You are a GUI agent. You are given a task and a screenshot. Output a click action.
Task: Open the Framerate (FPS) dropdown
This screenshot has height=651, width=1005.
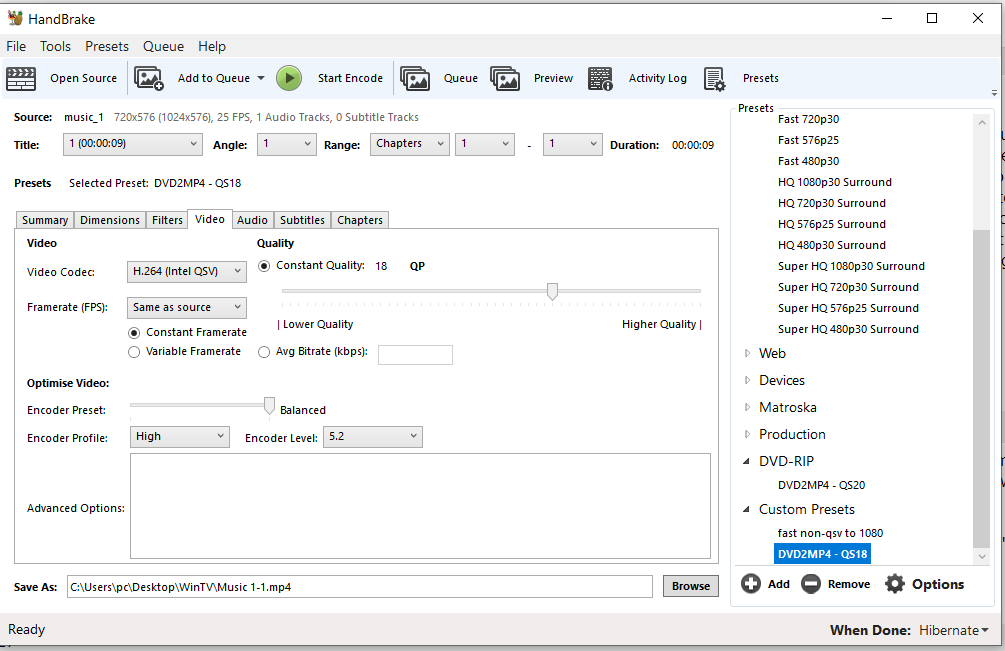click(187, 308)
